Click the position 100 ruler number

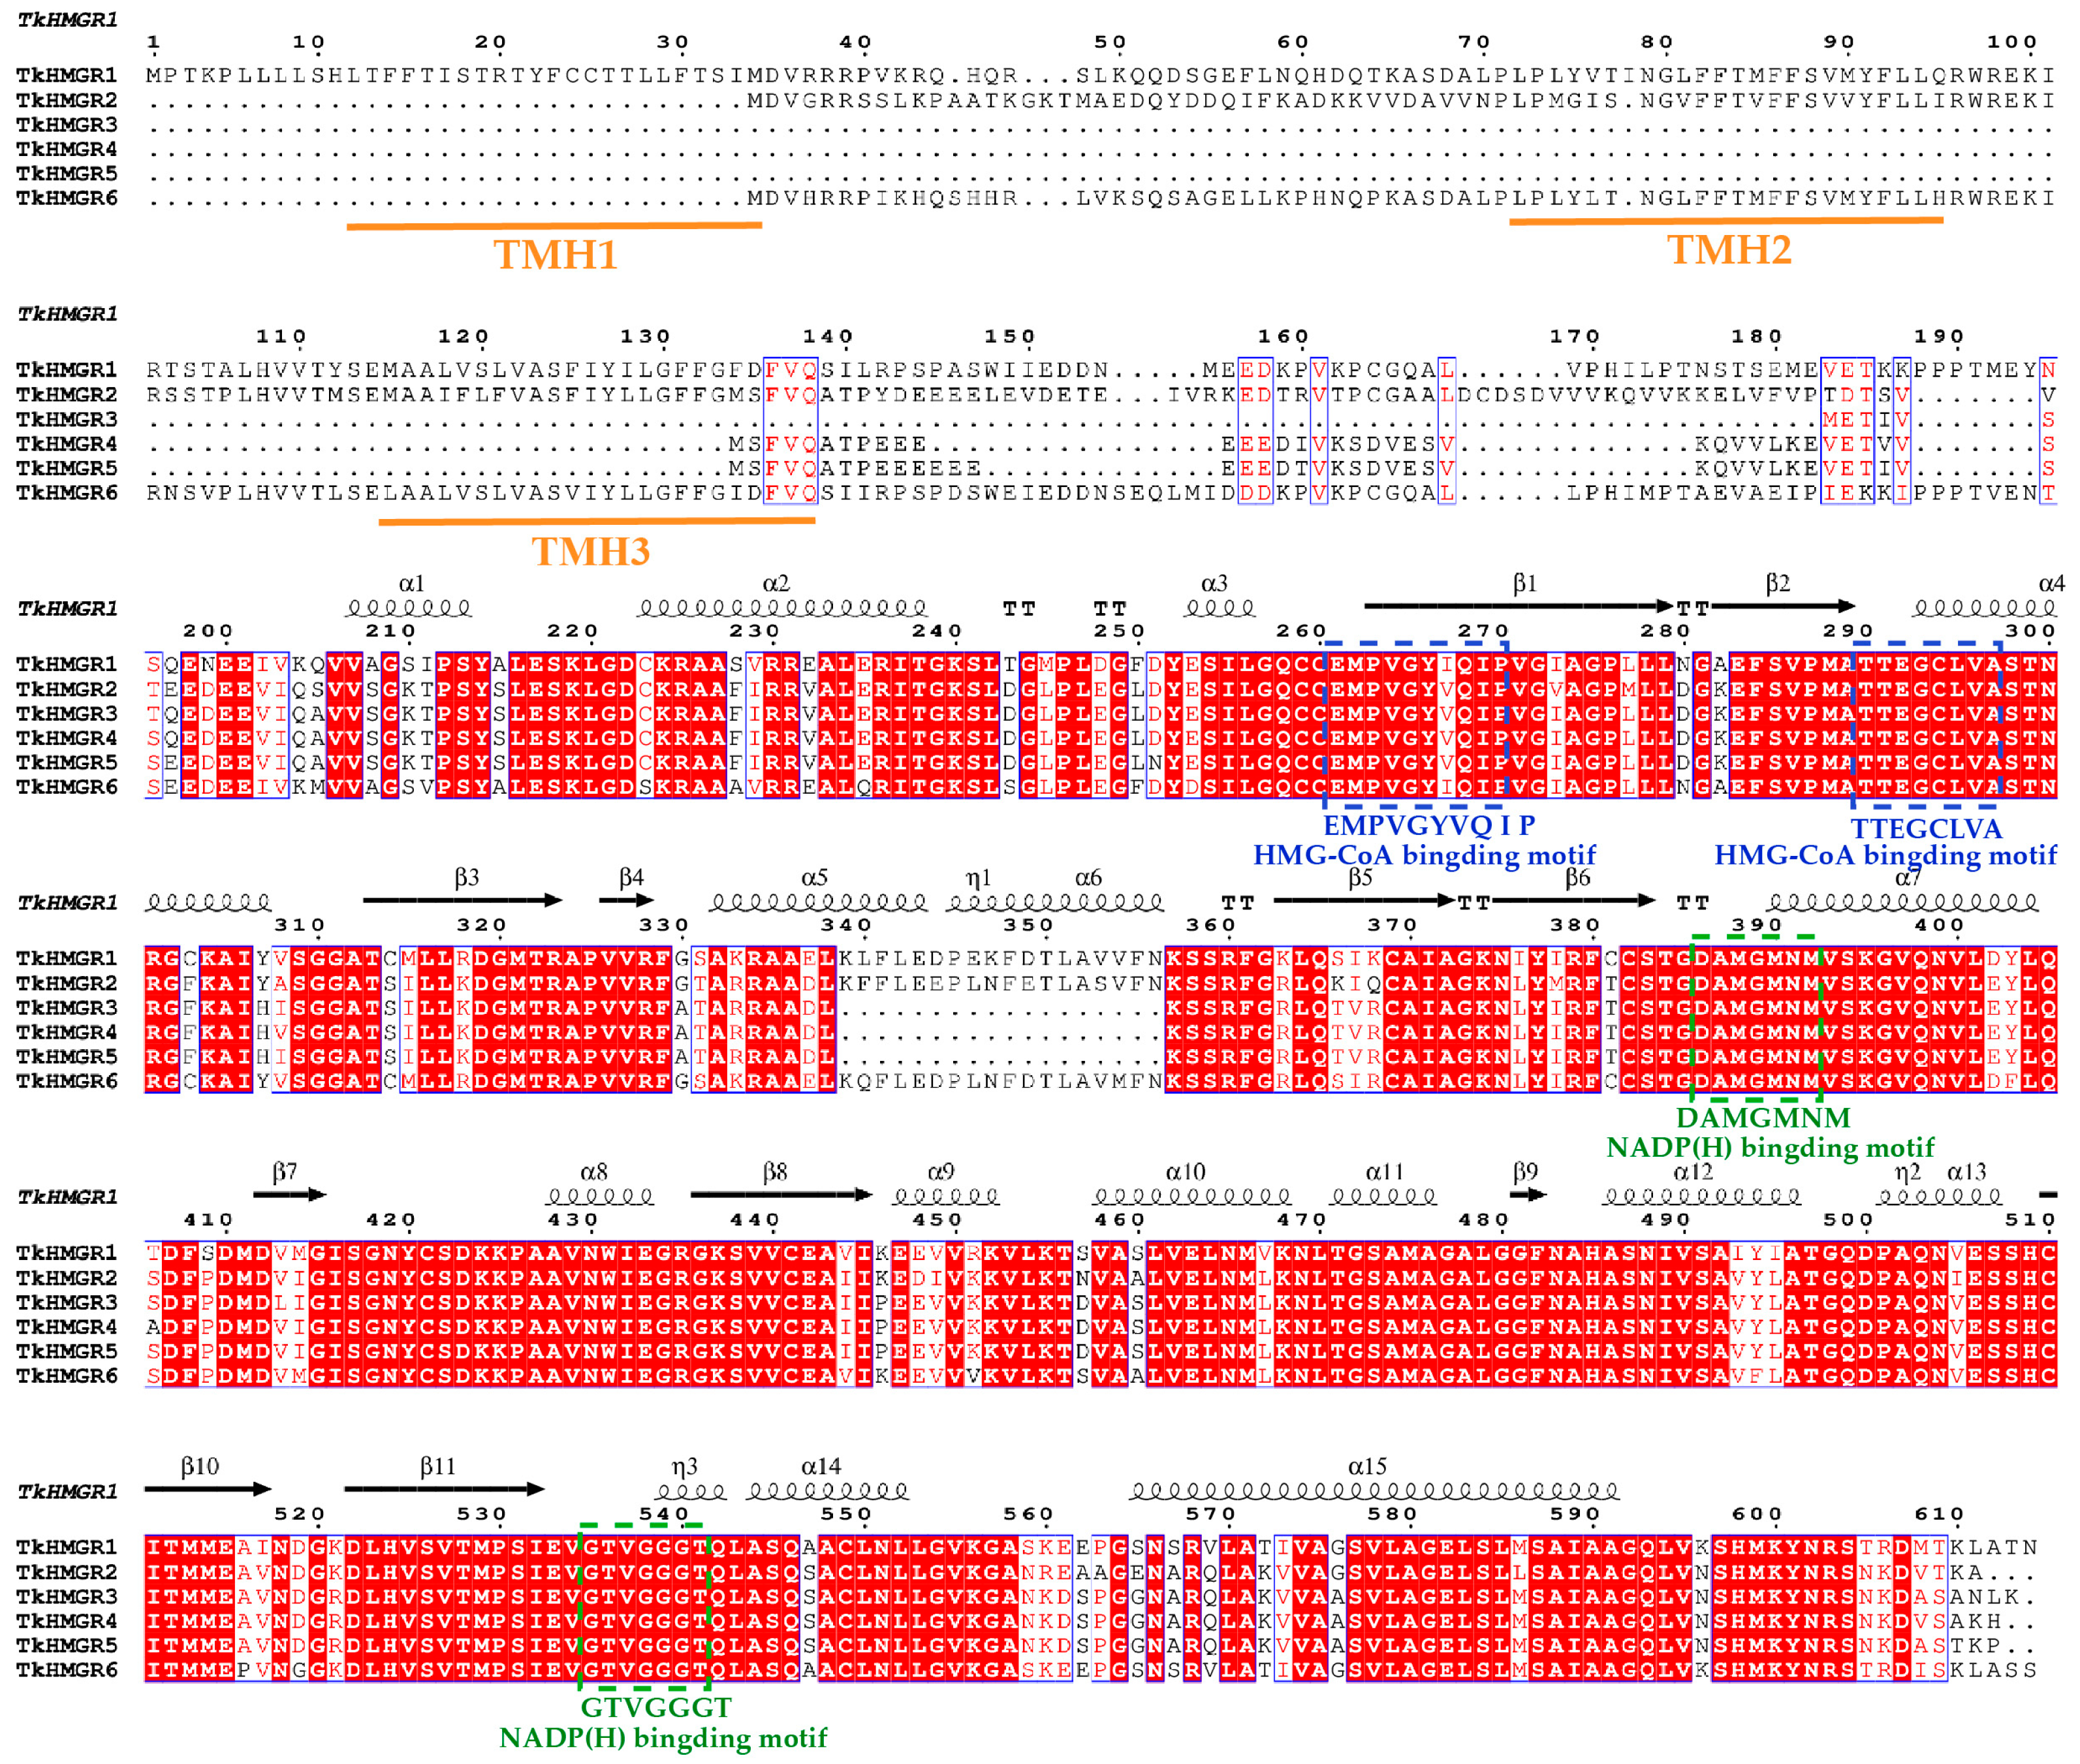click(x=2011, y=42)
